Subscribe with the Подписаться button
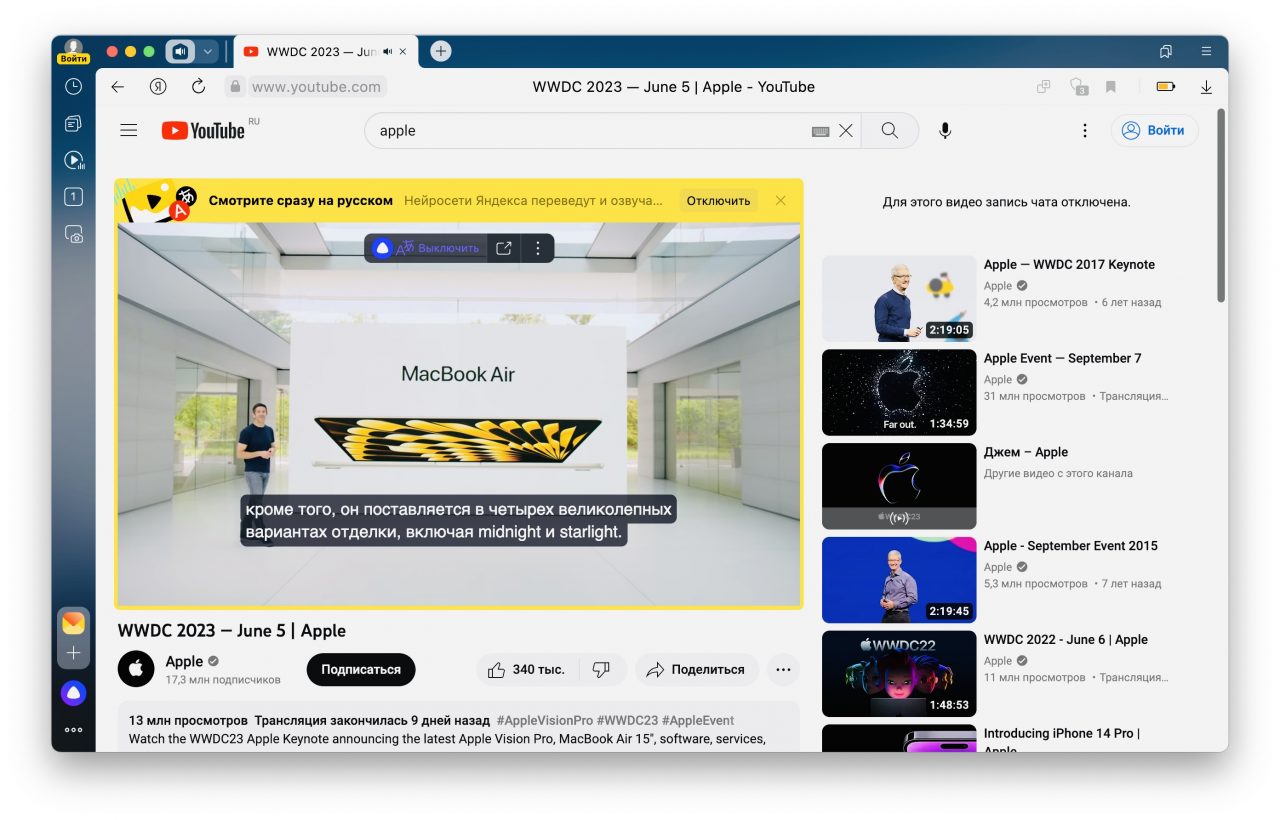 click(361, 670)
